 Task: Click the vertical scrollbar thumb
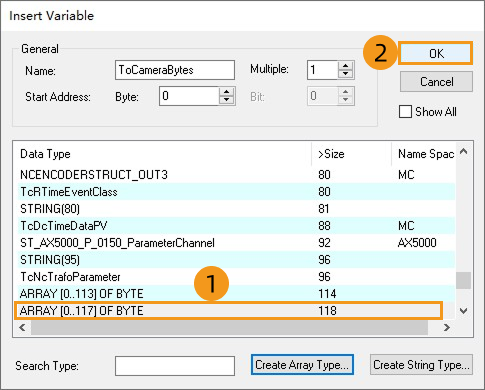[x=463, y=280]
